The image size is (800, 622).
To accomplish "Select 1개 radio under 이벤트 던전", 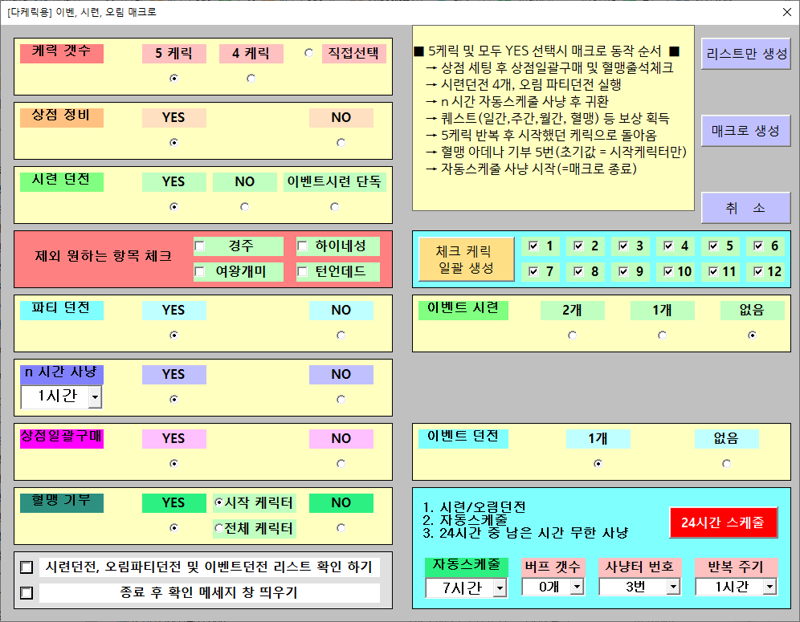I will tap(598, 463).
